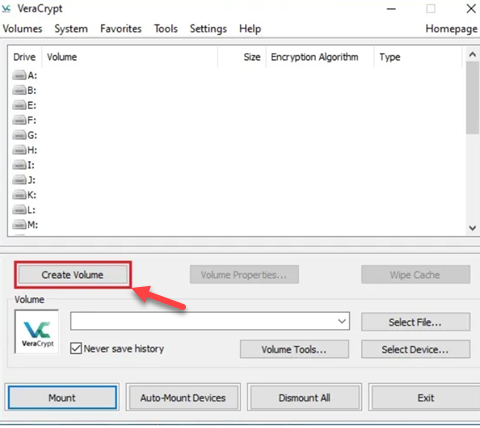Select the "E:" drive letter text
Image resolution: width=480 pixels, height=428 pixels.
point(32,105)
